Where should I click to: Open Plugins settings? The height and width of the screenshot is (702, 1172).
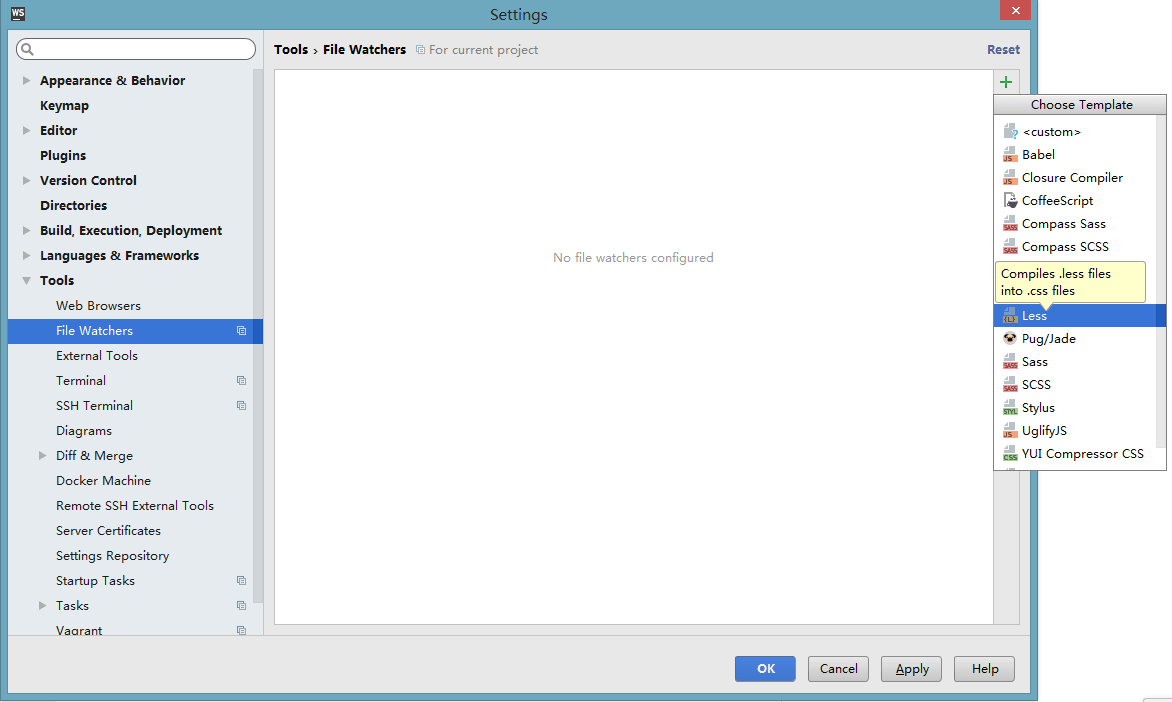[x=63, y=156]
